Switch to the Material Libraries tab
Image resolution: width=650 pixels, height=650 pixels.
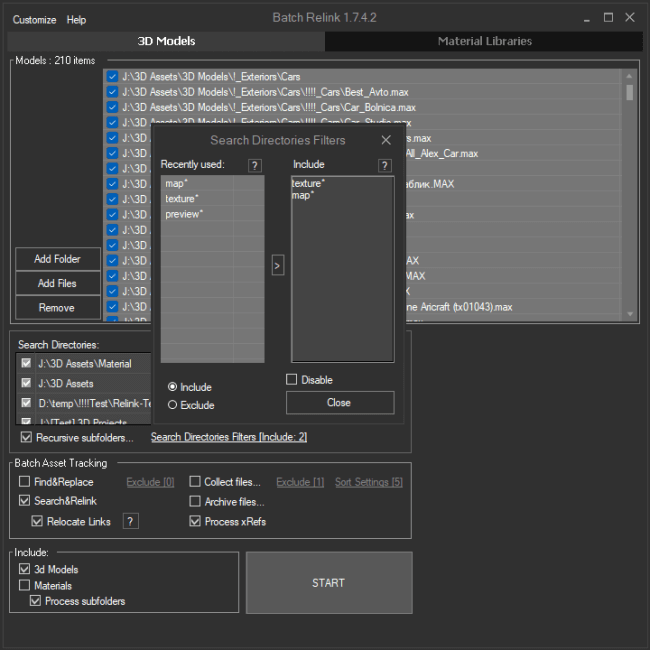(x=484, y=41)
